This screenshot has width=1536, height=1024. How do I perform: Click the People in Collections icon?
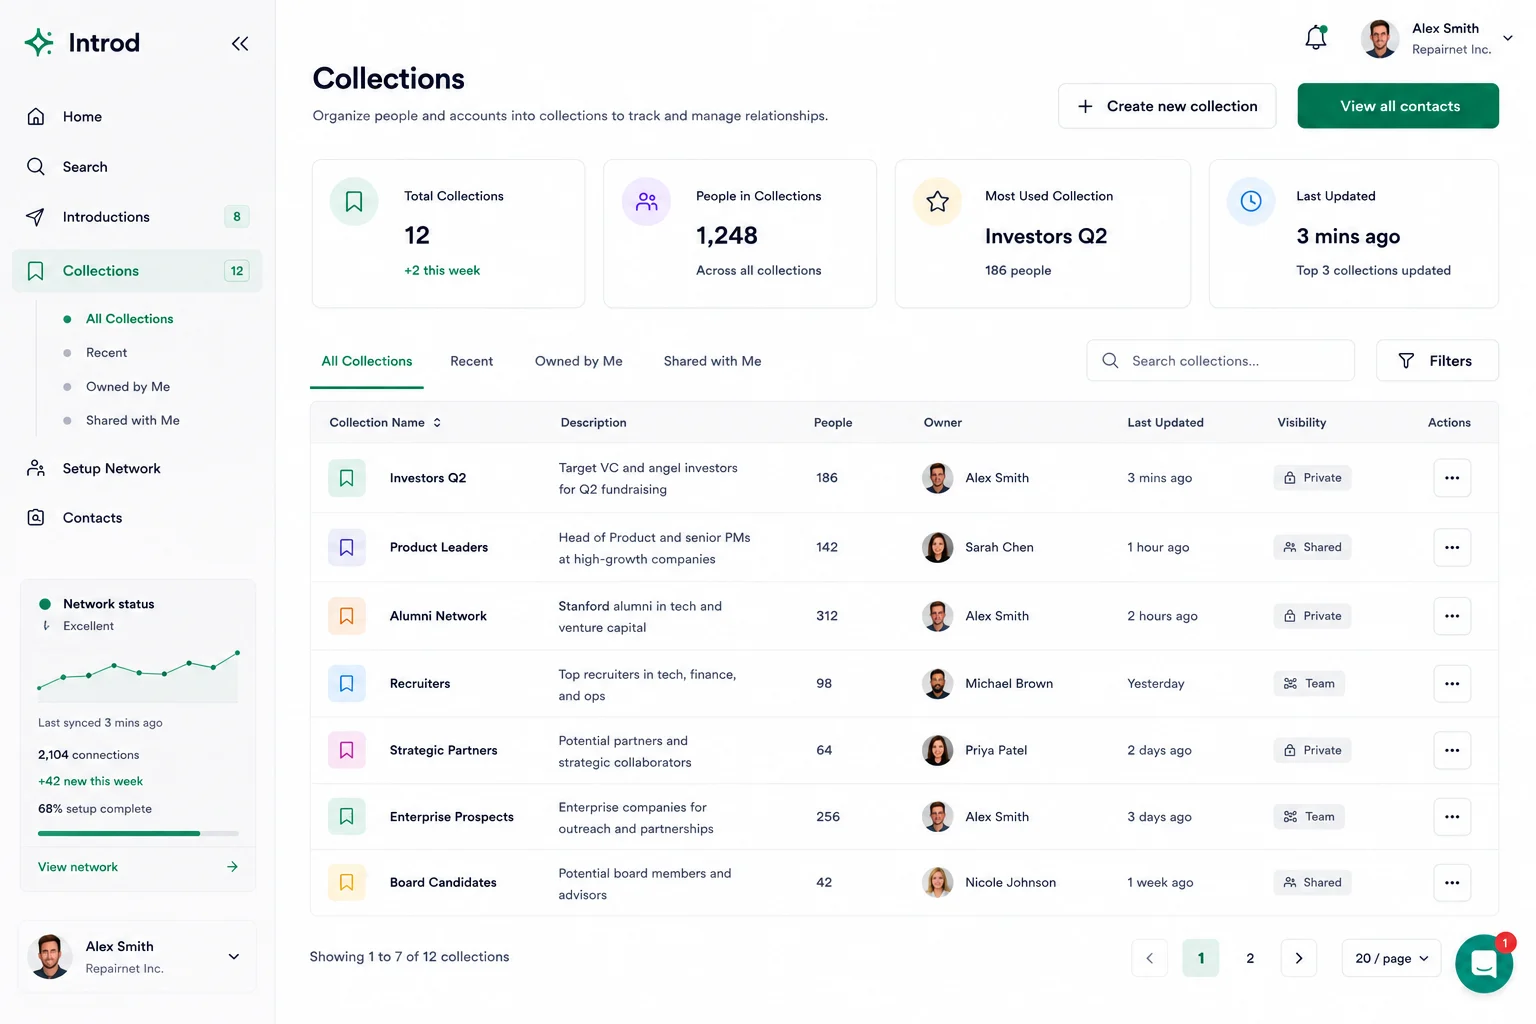[647, 201]
